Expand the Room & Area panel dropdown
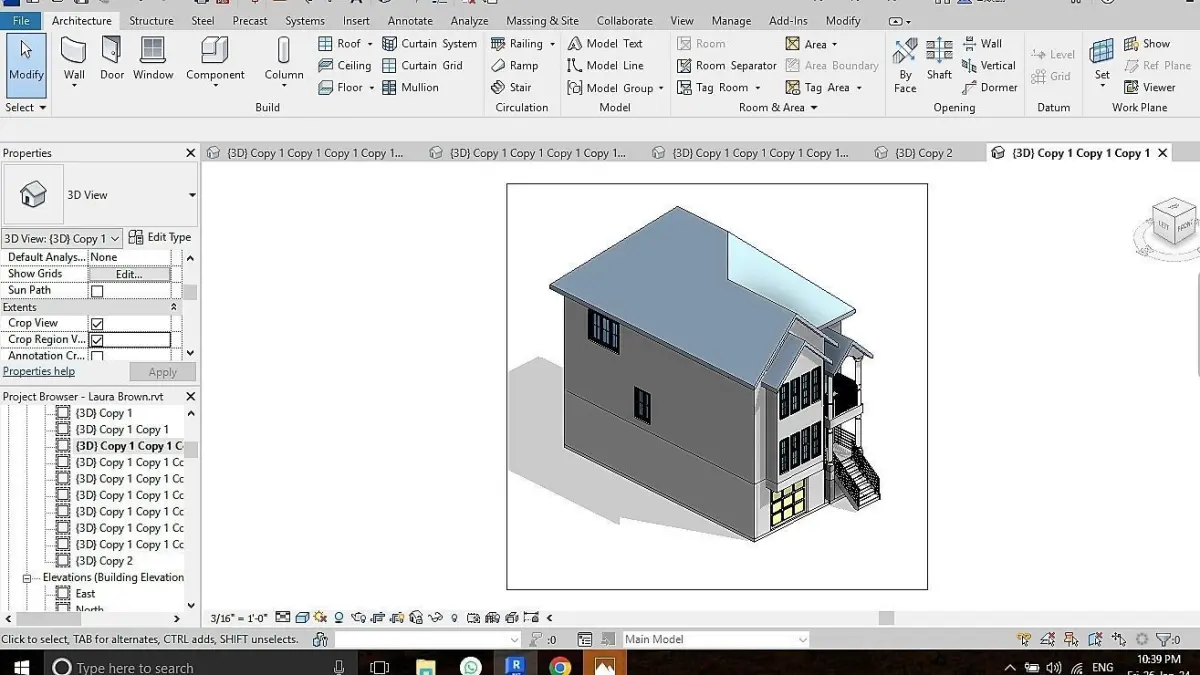 (x=778, y=107)
